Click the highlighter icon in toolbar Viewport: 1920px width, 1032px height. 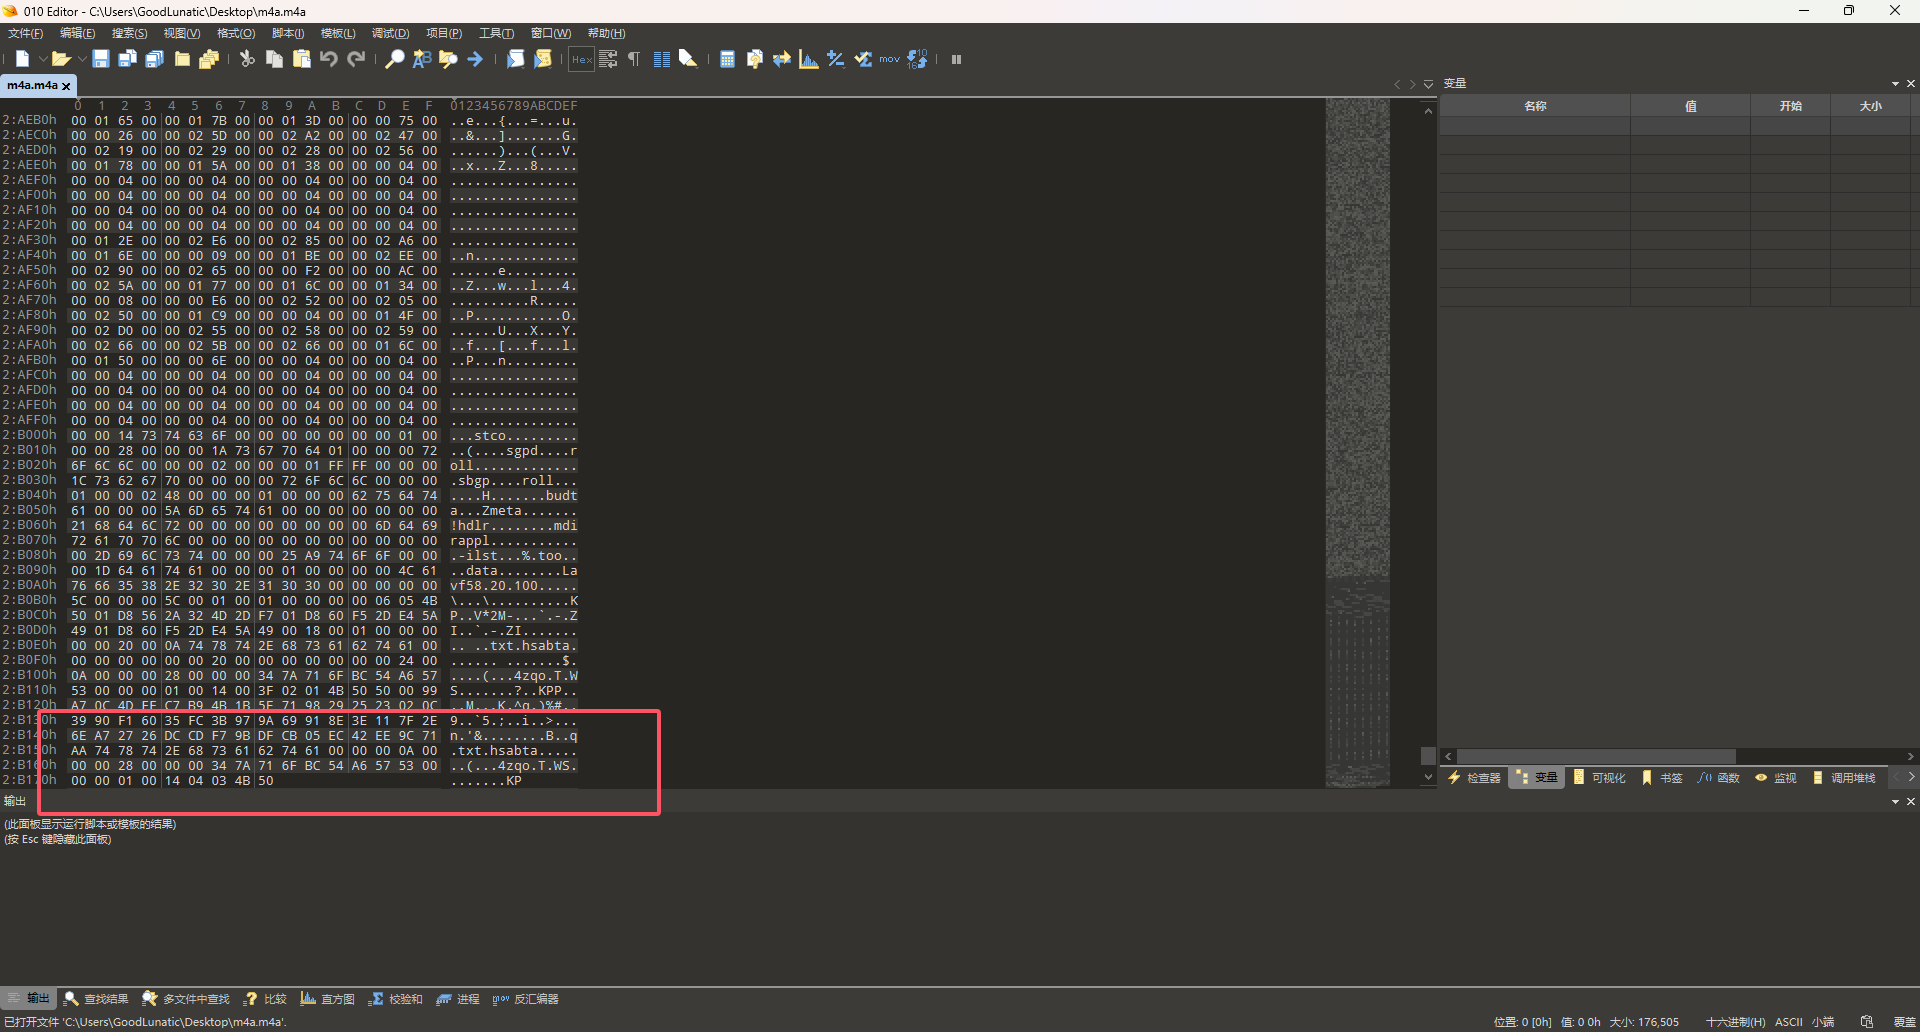(688, 59)
